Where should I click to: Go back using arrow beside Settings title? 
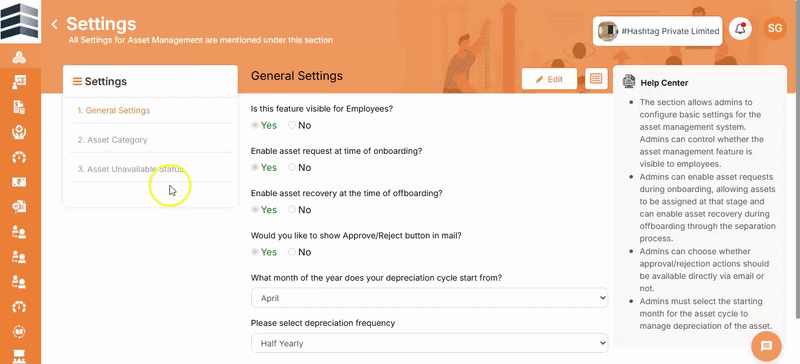click(x=54, y=24)
